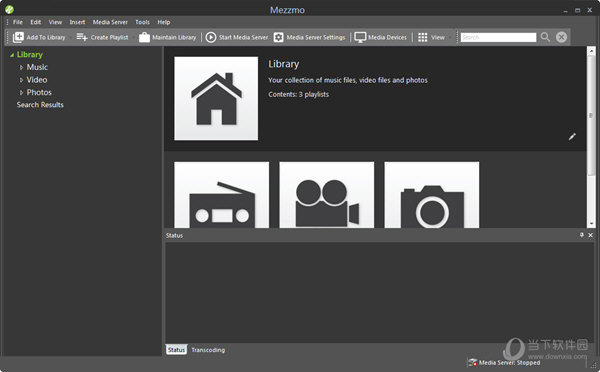
Task: Click the magnifying glass search icon
Action: click(x=545, y=37)
